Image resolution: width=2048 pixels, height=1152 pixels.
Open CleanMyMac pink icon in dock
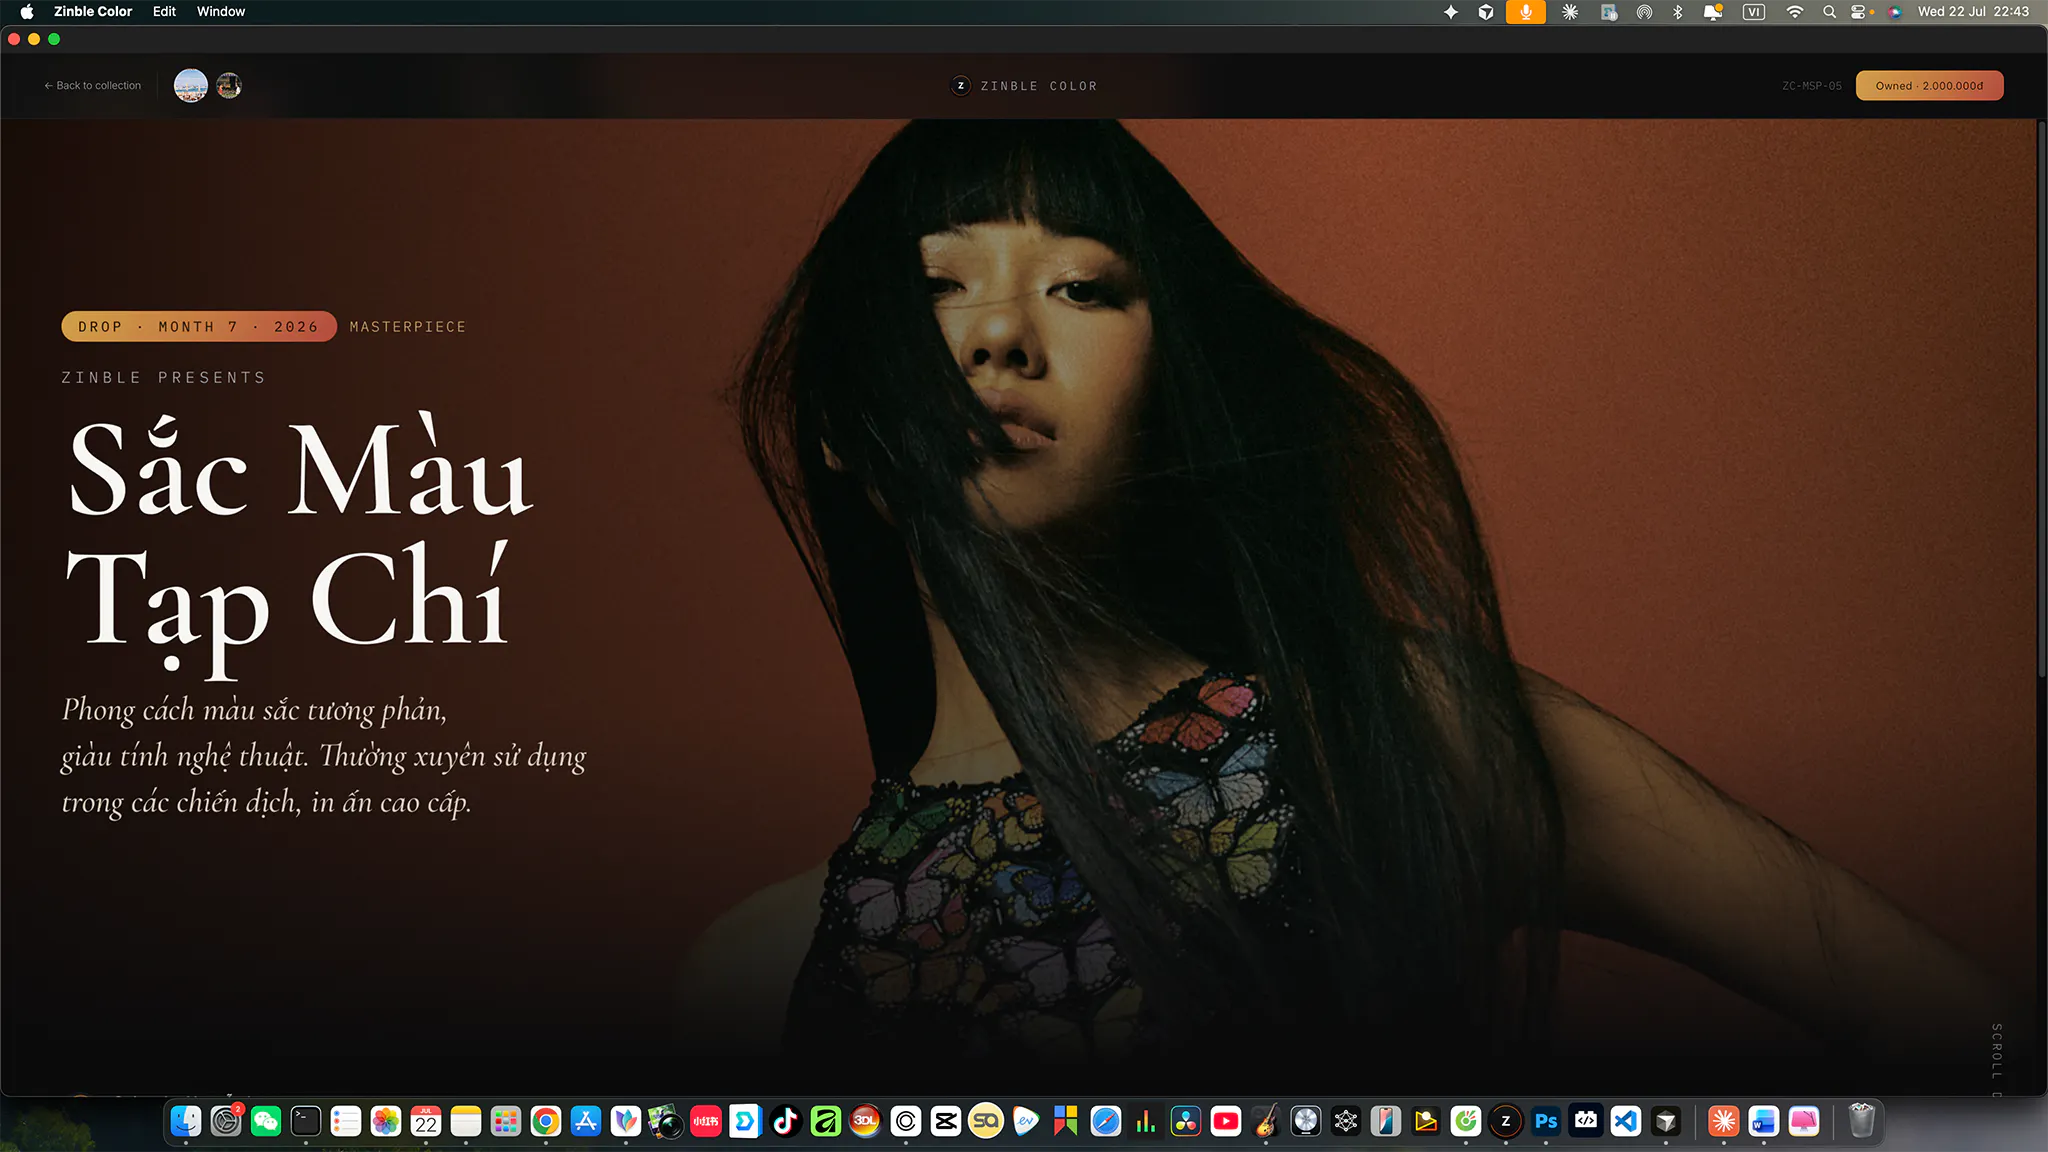click(1804, 1122)
